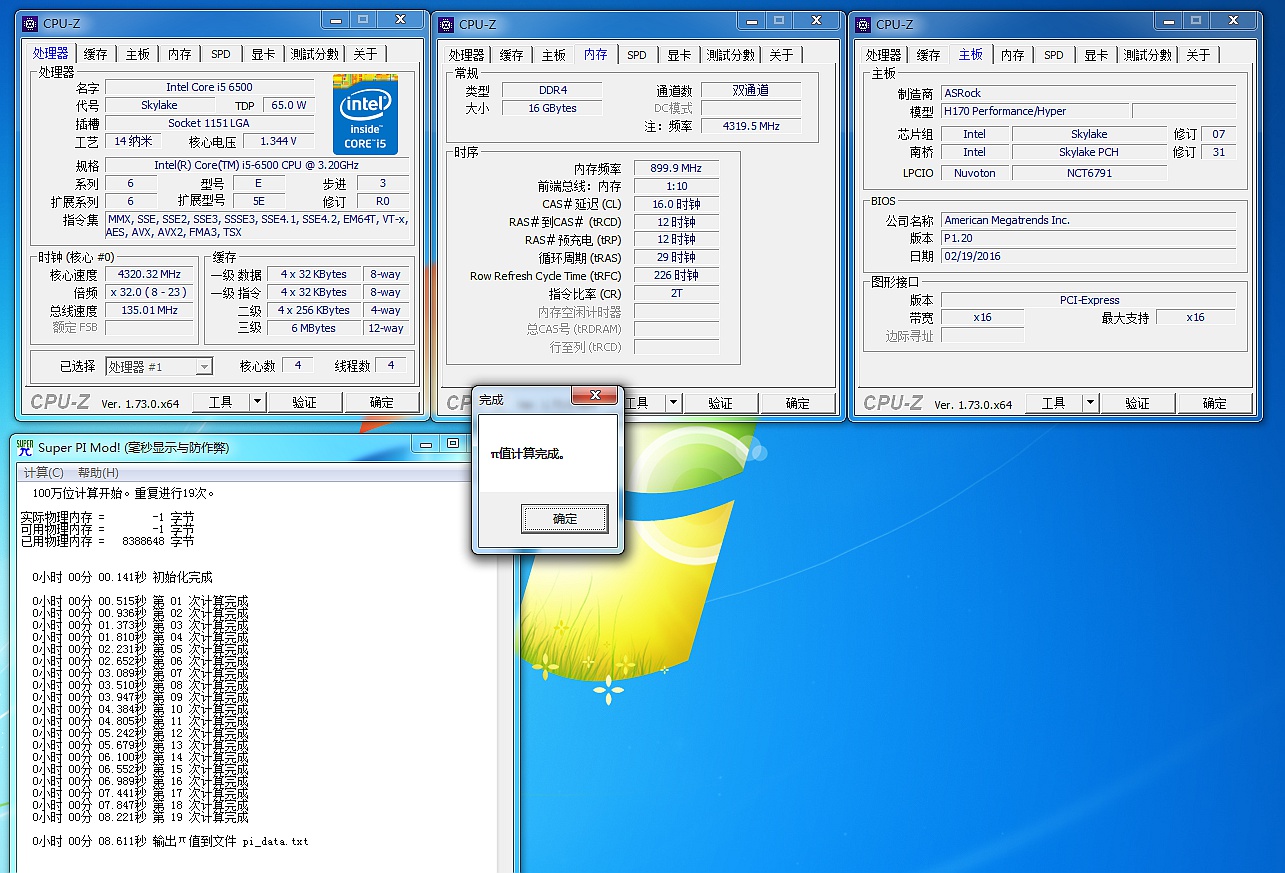Click the Intel Core i5 logo image

365,114
